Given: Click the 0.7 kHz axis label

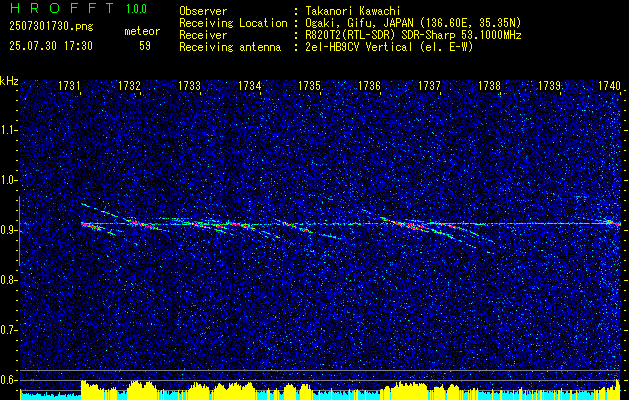Looking at the screenshot, I should pos(9,330).
